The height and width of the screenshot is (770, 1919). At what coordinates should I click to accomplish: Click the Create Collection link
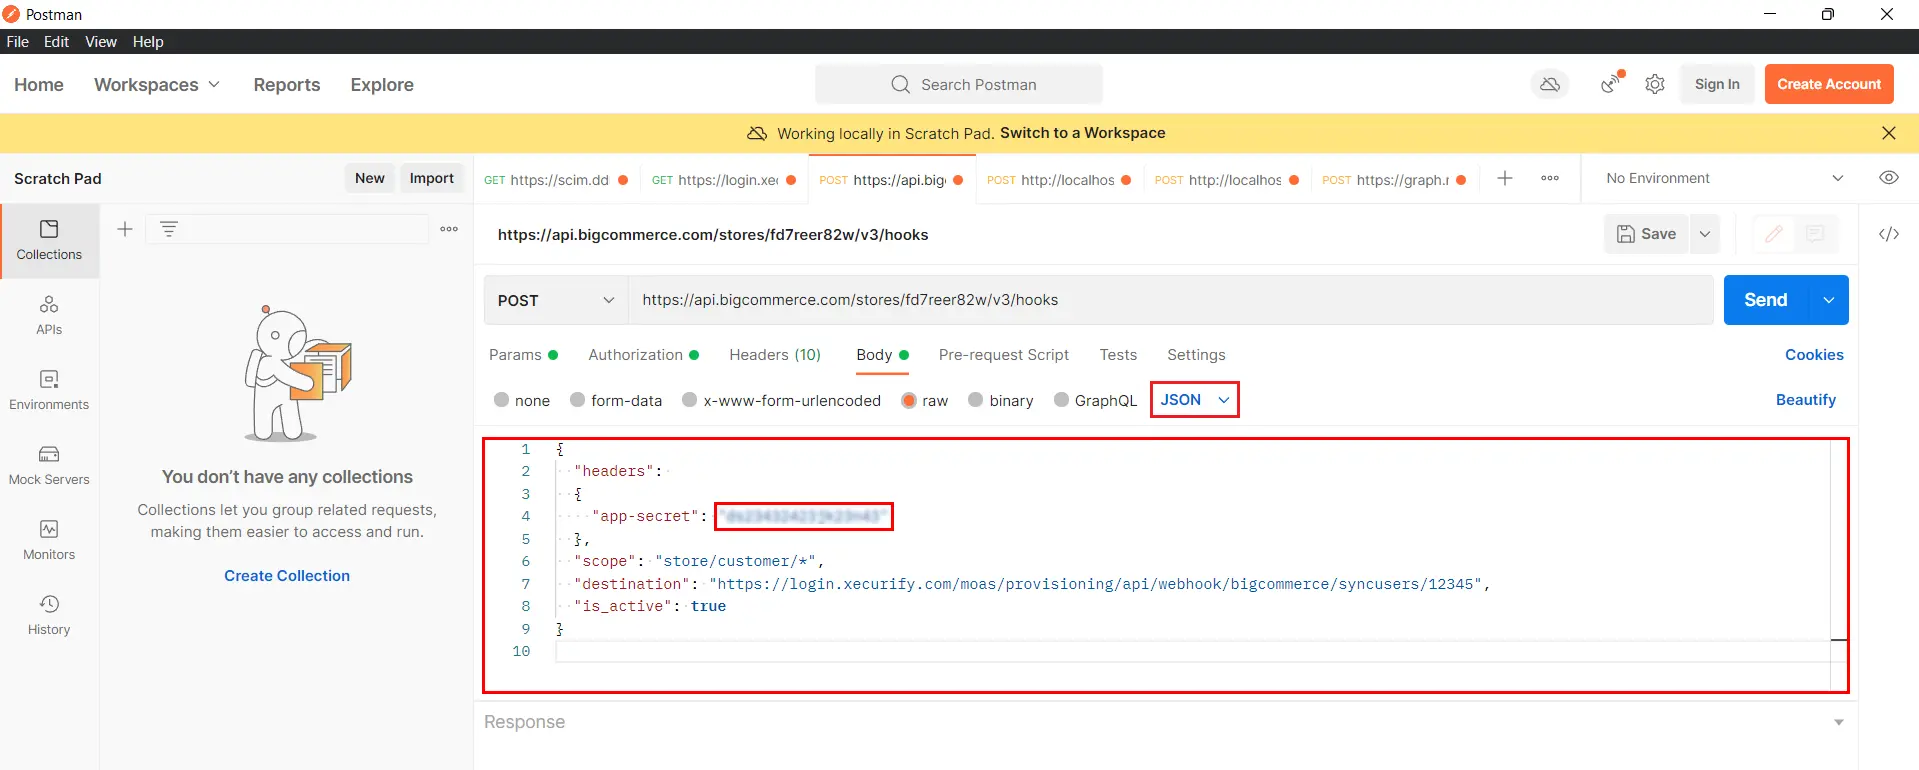tap(287, 575)
